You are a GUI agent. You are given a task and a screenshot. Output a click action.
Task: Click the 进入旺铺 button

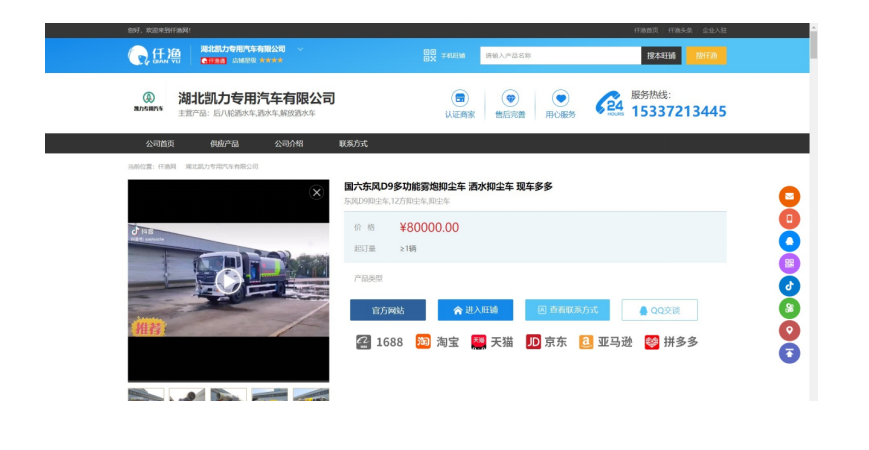click(476, 310)
